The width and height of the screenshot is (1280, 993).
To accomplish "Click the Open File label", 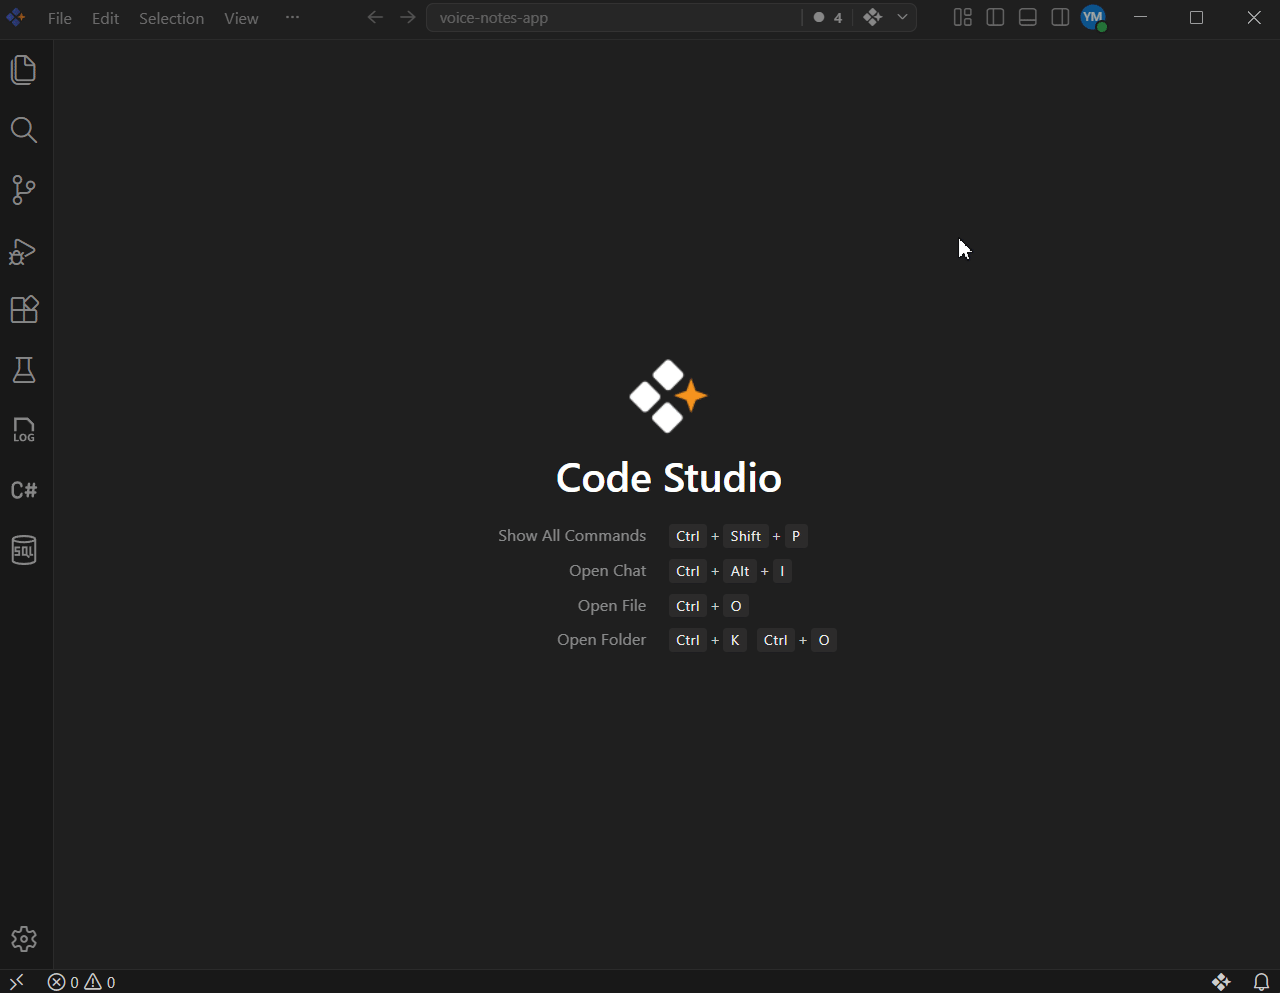I will click(612, 606).
